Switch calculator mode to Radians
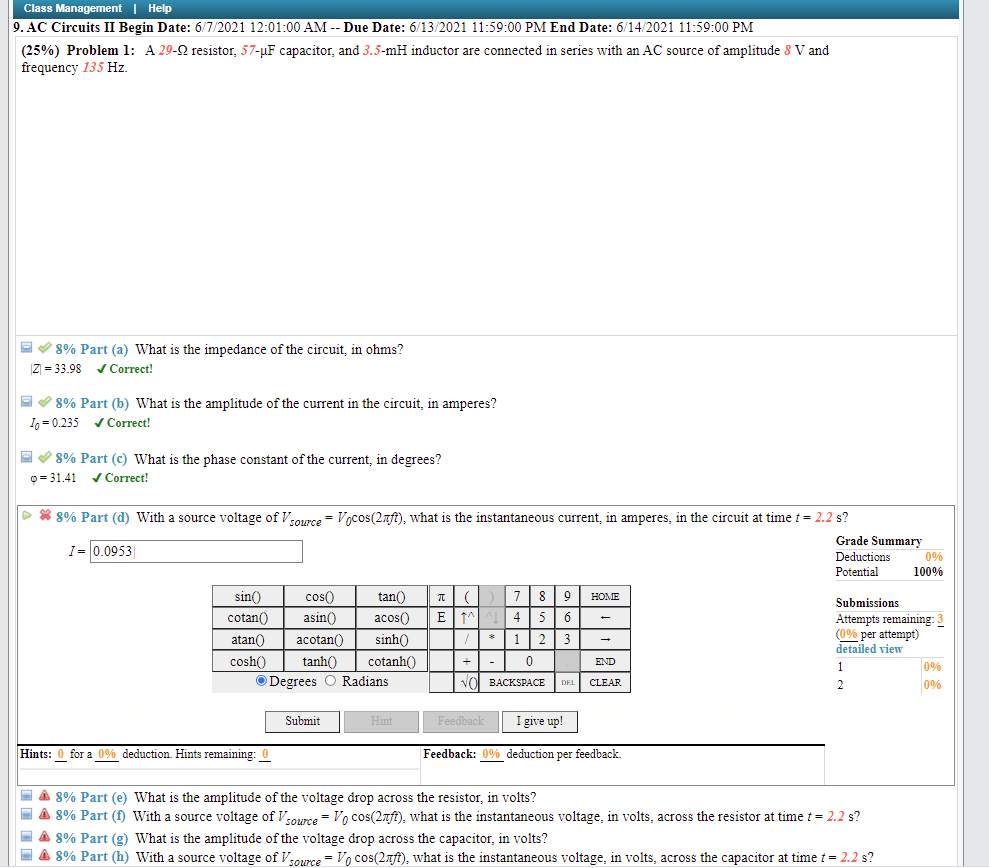 coord(330,680)
